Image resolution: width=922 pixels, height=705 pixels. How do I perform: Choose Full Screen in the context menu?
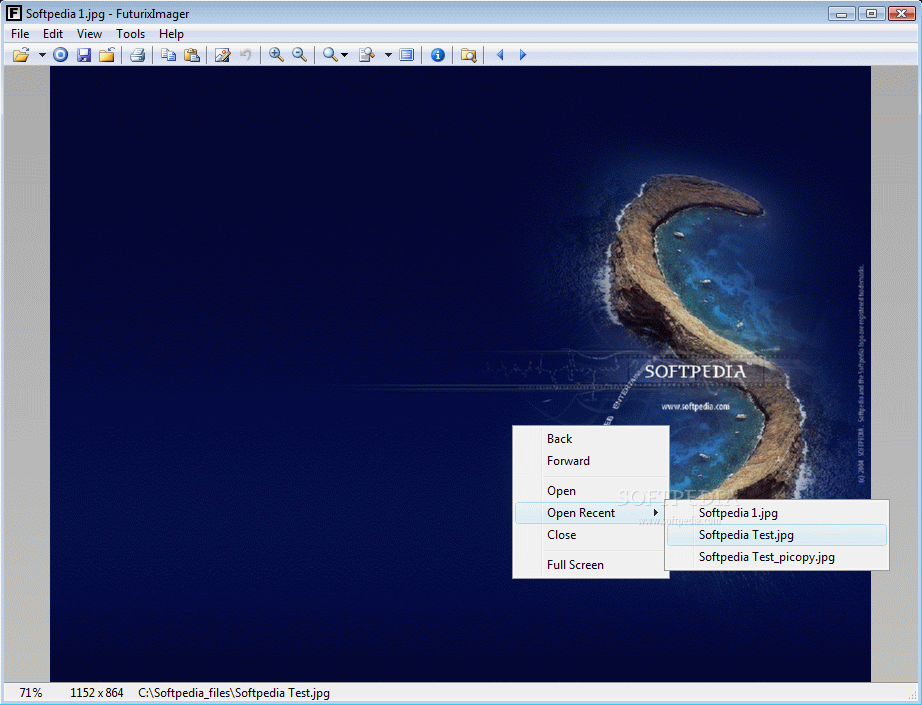coord(591,565)
